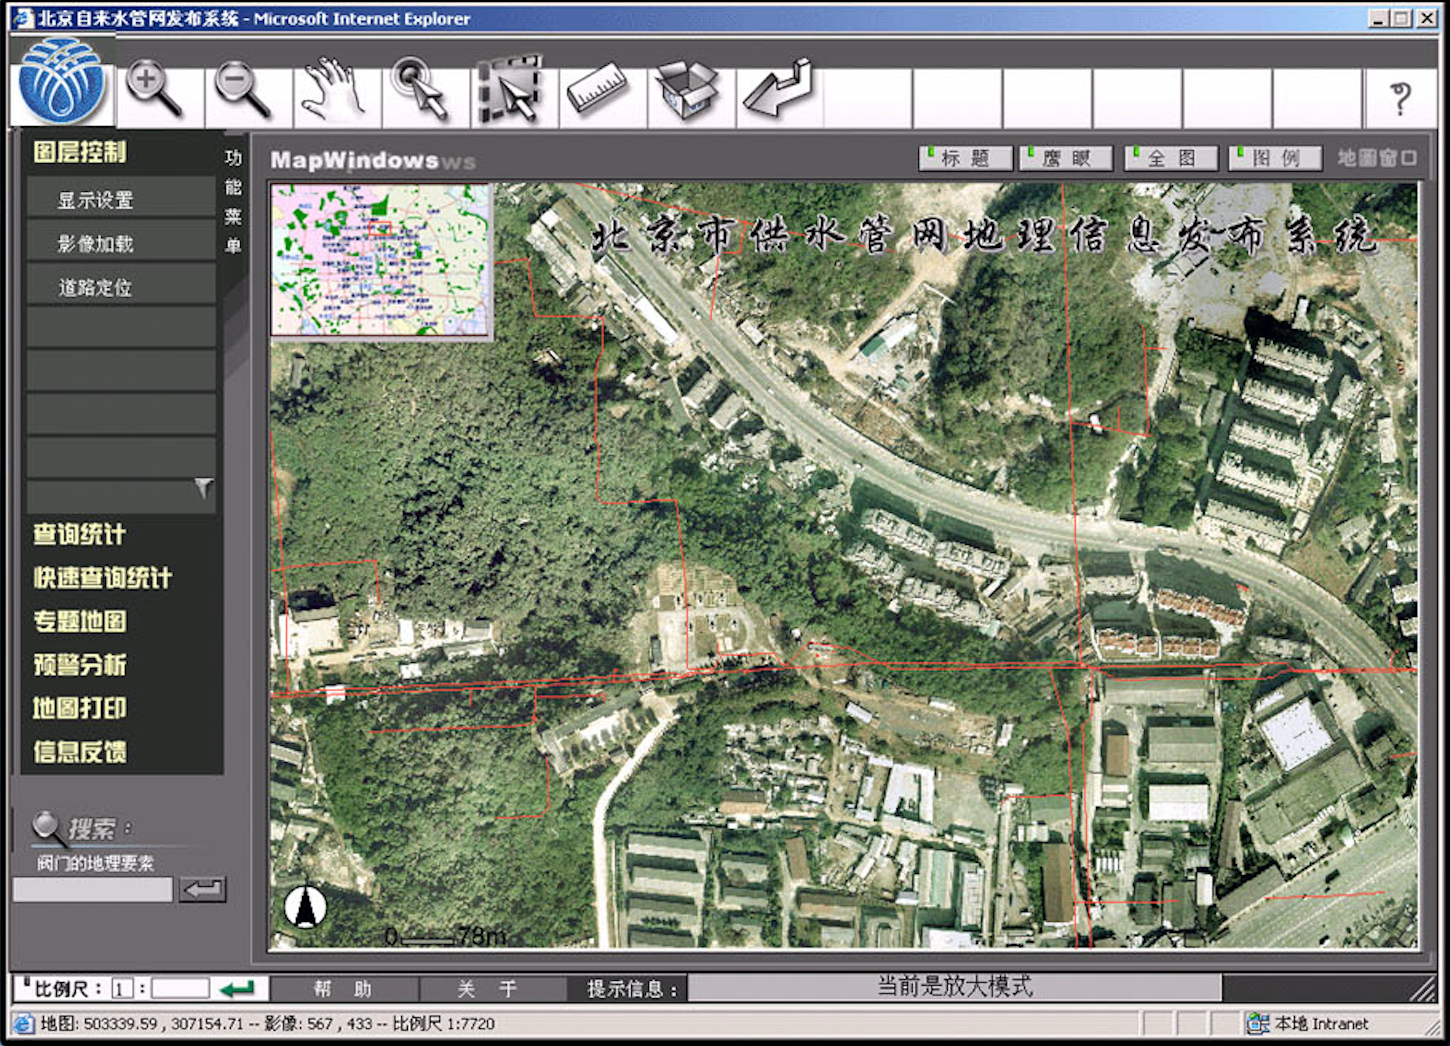This screenshot has height=1046, width=1450.
Task: Toggle the 图例 legend display
Action: tap(1275, 158)
